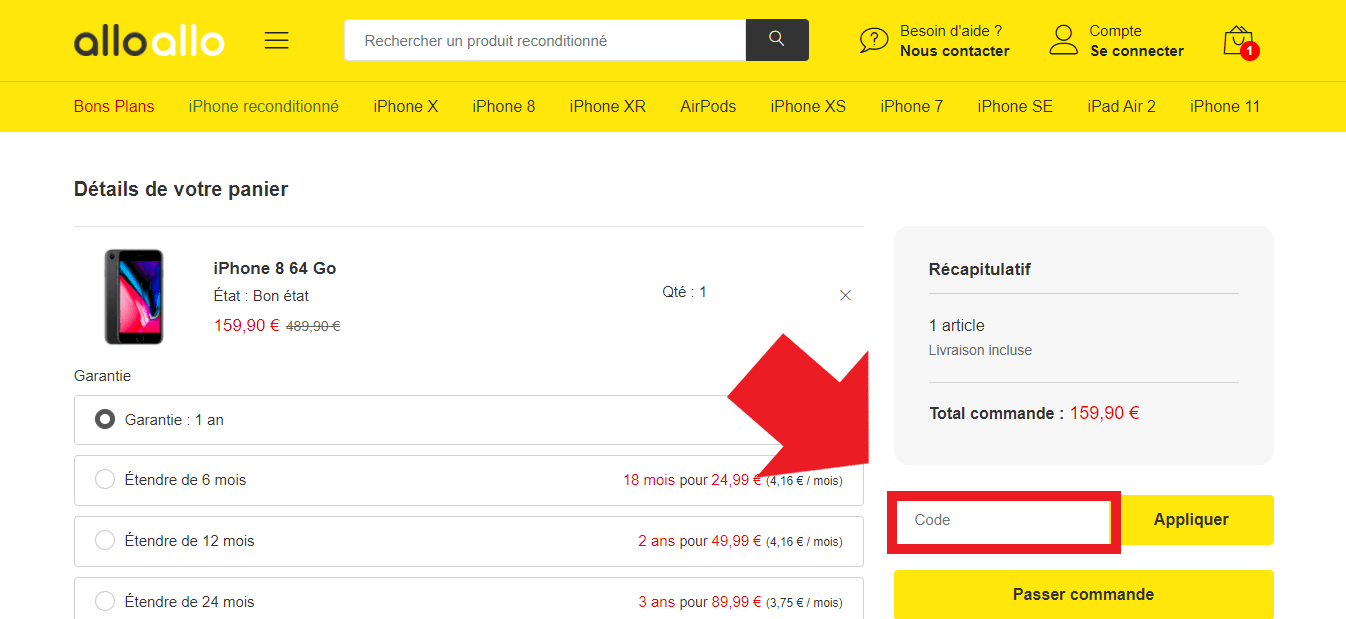
Task: Open iPhone 11 category
Action: click(1225, 106)
